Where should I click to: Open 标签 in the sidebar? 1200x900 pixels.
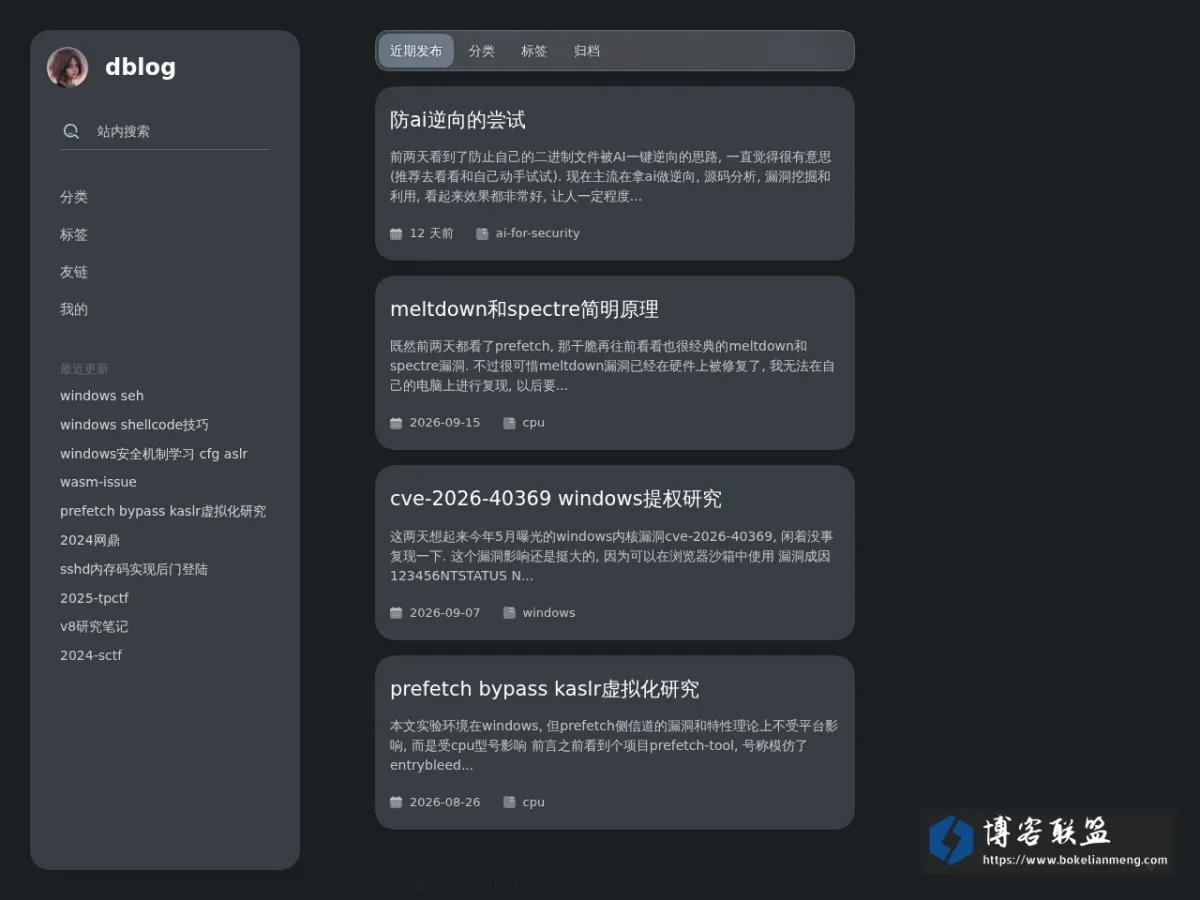[x=74, y=234]
